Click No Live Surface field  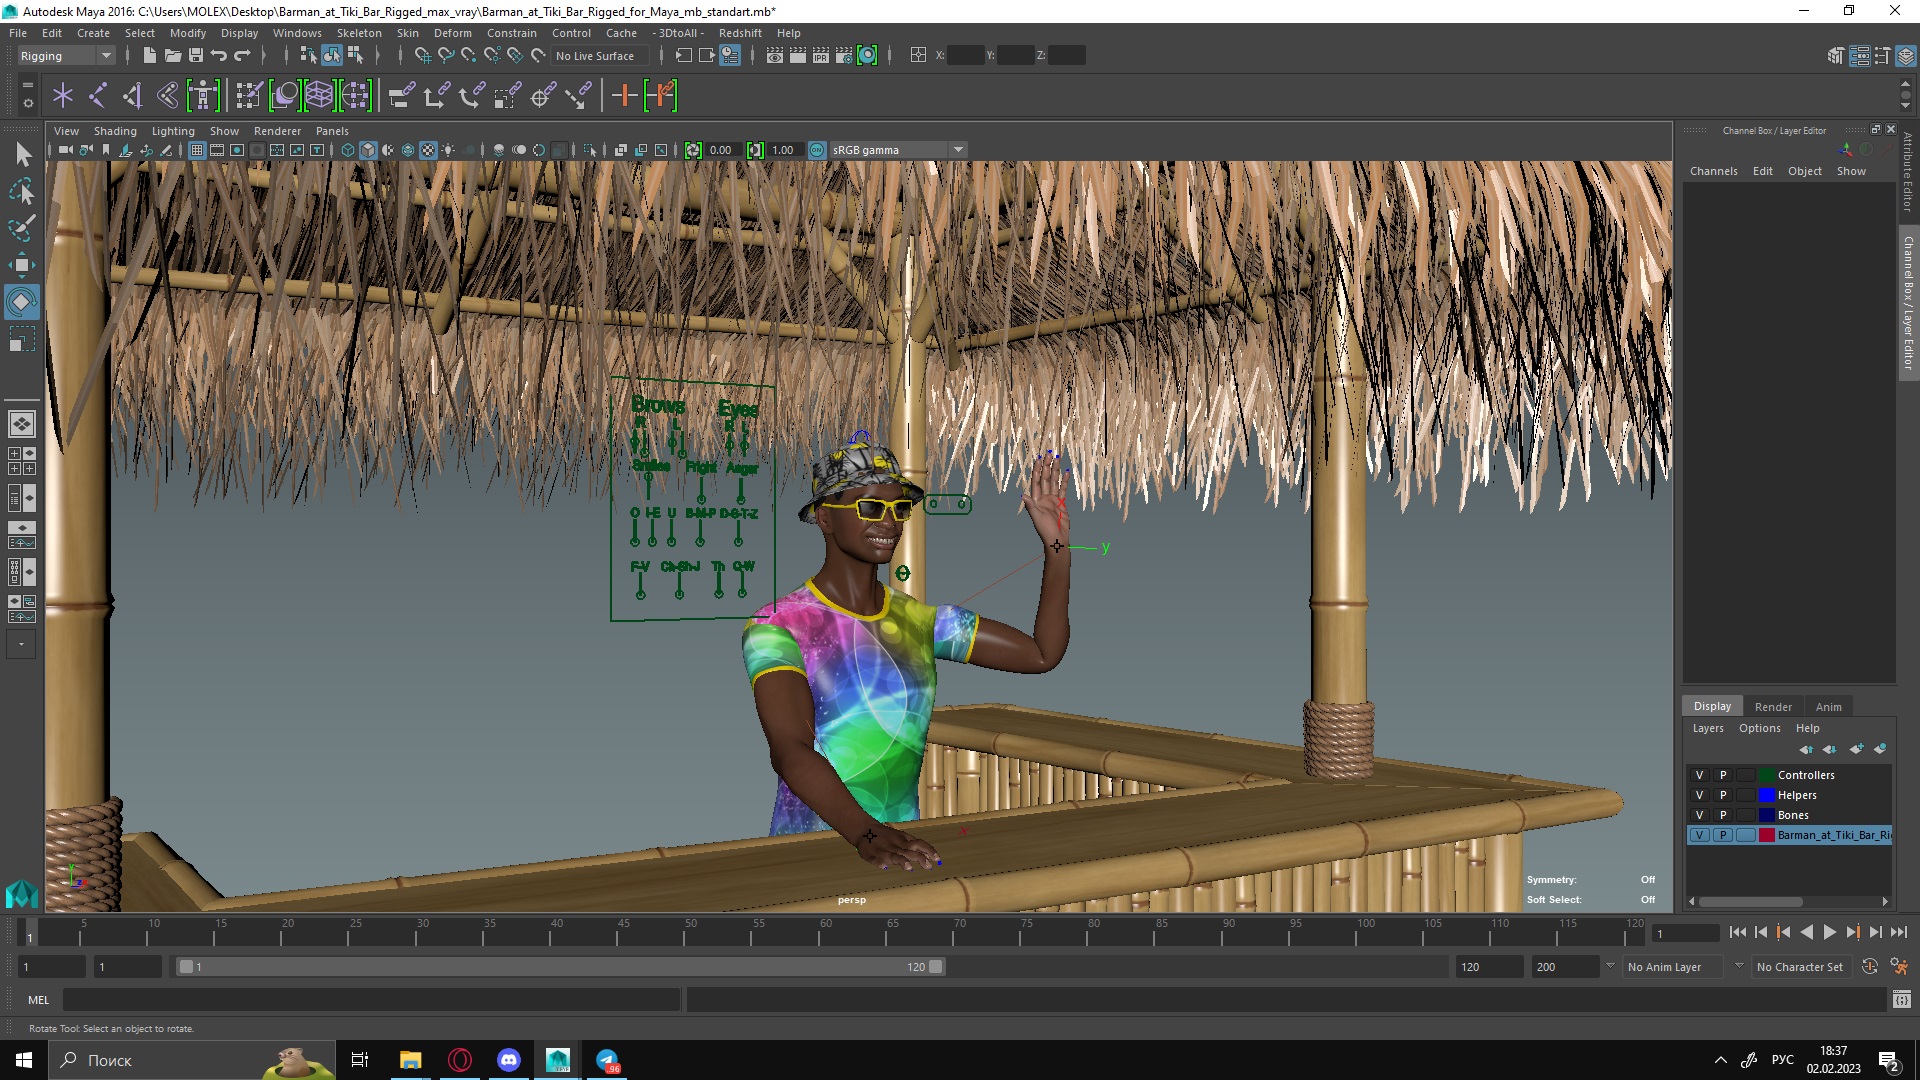coord(596,56)
